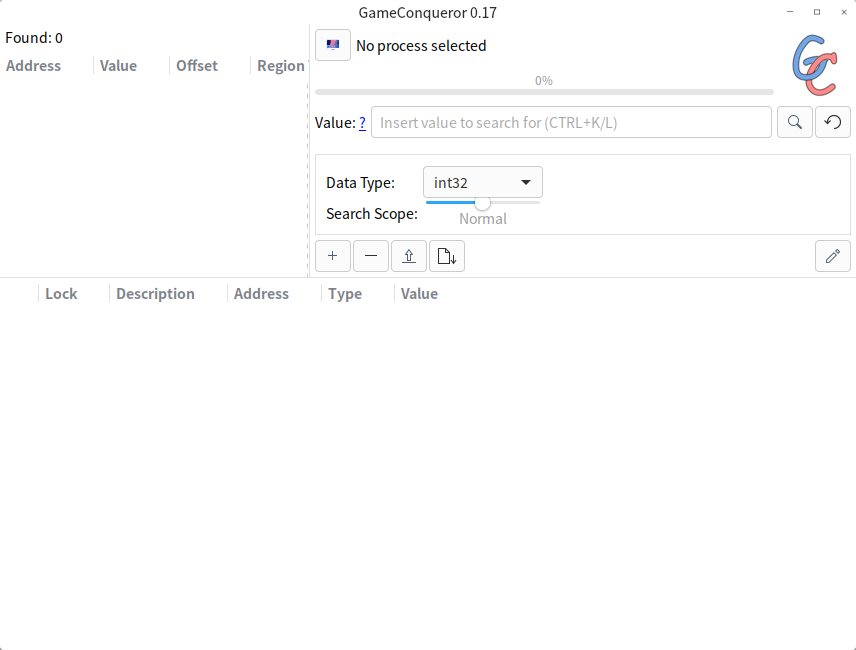This screenshot has height=650, width=856.
Task: Open the memory editor pencil button
Action: [x=833, y=256]
